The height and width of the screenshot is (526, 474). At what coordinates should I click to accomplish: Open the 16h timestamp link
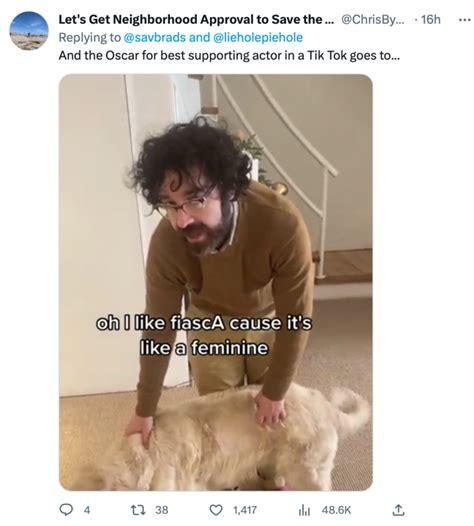[x=431, y=20]
